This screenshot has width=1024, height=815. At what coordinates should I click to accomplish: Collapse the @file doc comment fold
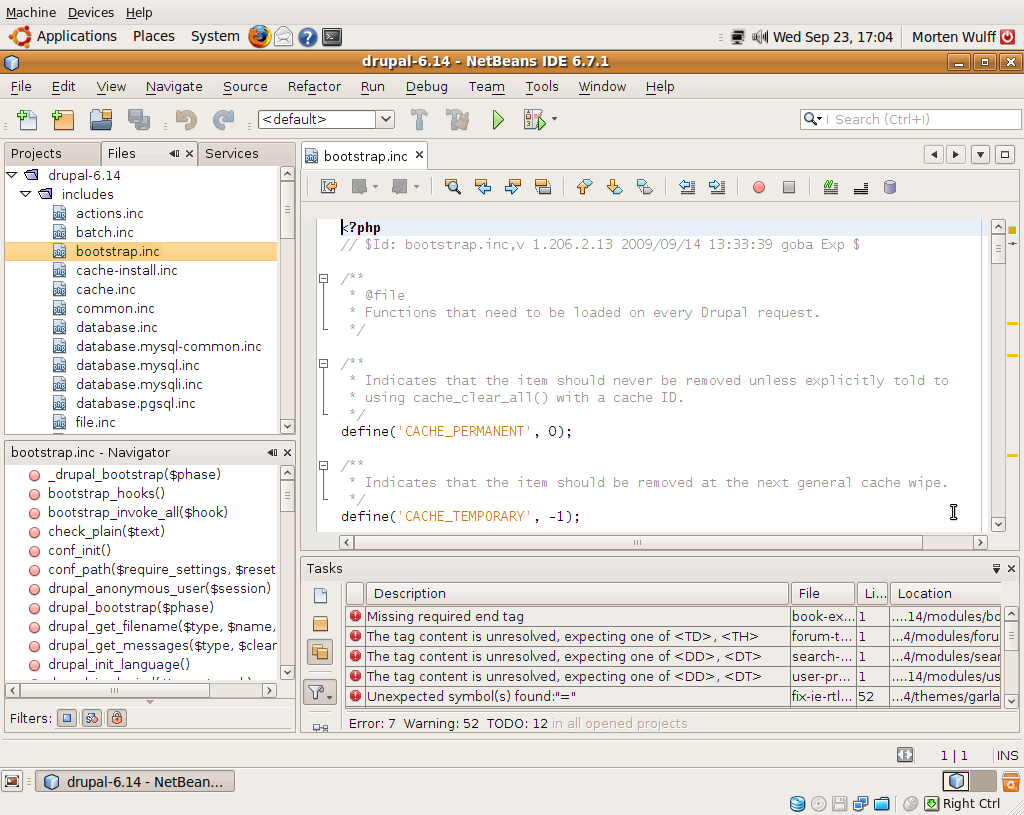(x=323, y=278)
